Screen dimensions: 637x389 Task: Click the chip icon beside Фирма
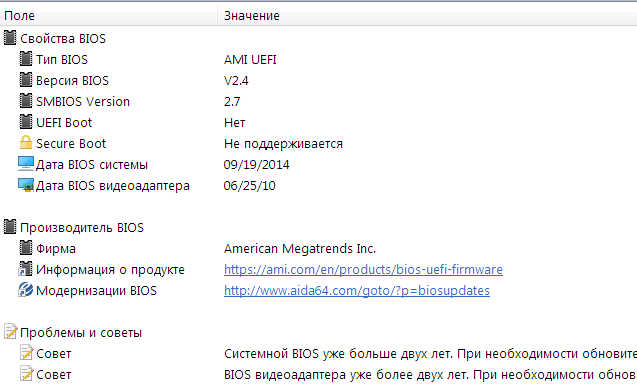pos(26,248)
